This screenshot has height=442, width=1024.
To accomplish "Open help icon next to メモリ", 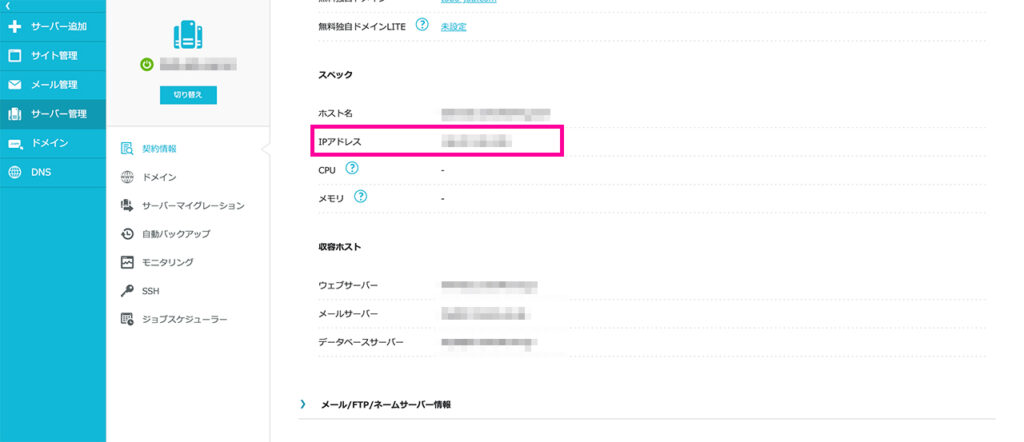I will (360, 197).
